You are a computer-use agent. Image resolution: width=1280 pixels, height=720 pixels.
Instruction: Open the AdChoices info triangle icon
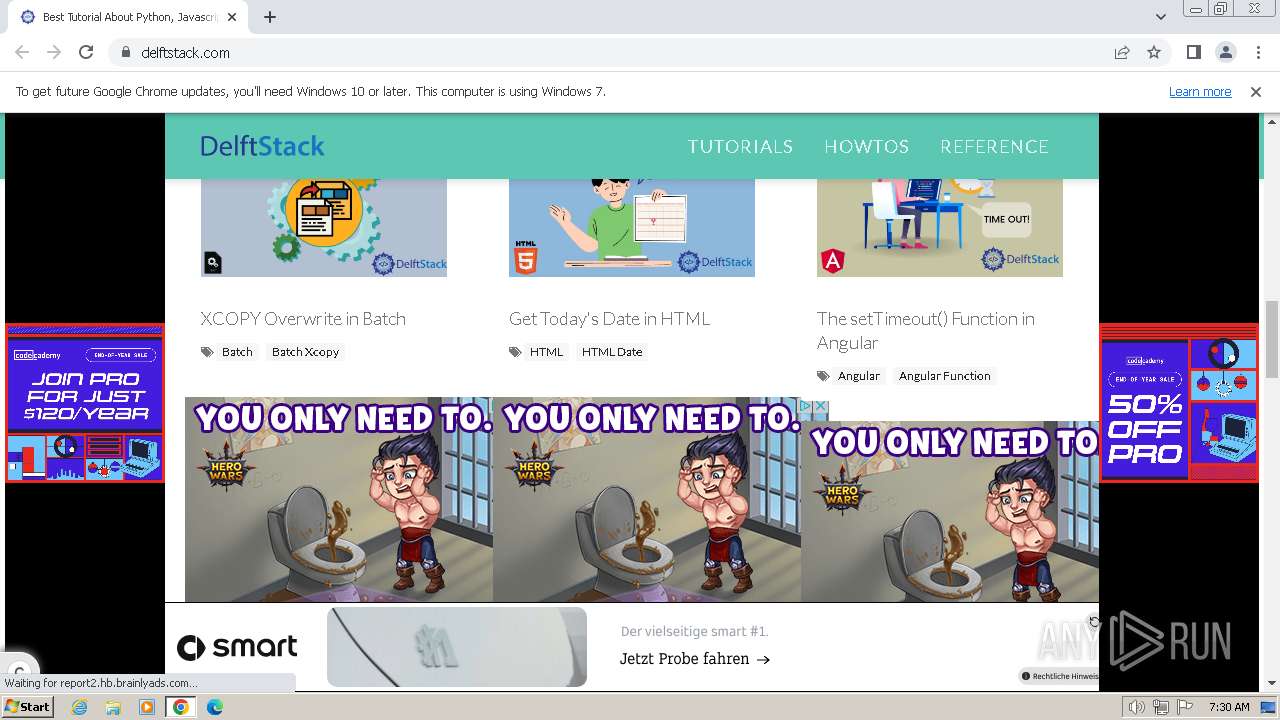pyautogui.click(x=806, y=406)
